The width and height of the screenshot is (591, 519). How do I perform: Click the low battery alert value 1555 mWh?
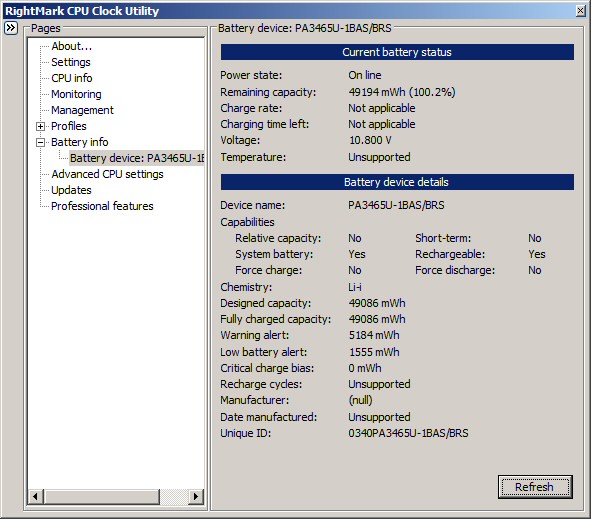pyautogui.click(x=374, y=352)
